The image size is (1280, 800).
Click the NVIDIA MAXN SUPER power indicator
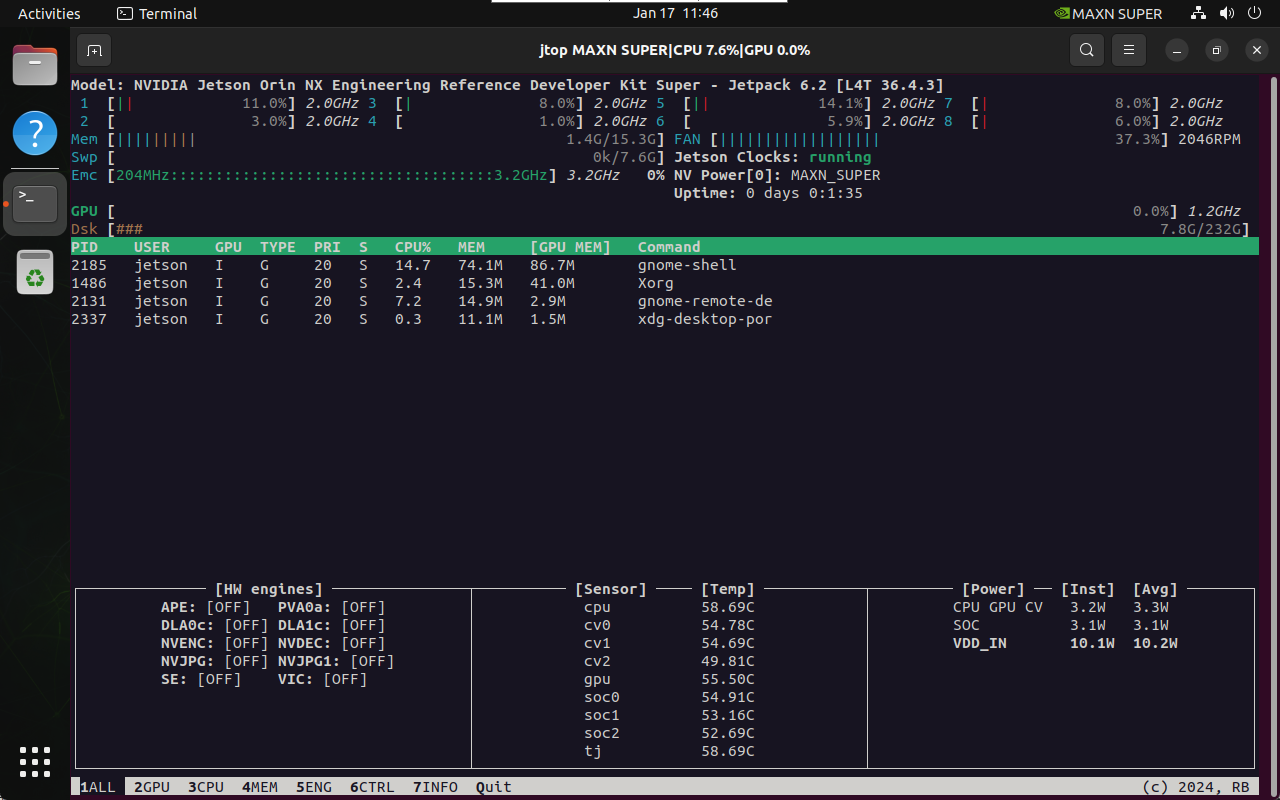tap(1109, 14)
